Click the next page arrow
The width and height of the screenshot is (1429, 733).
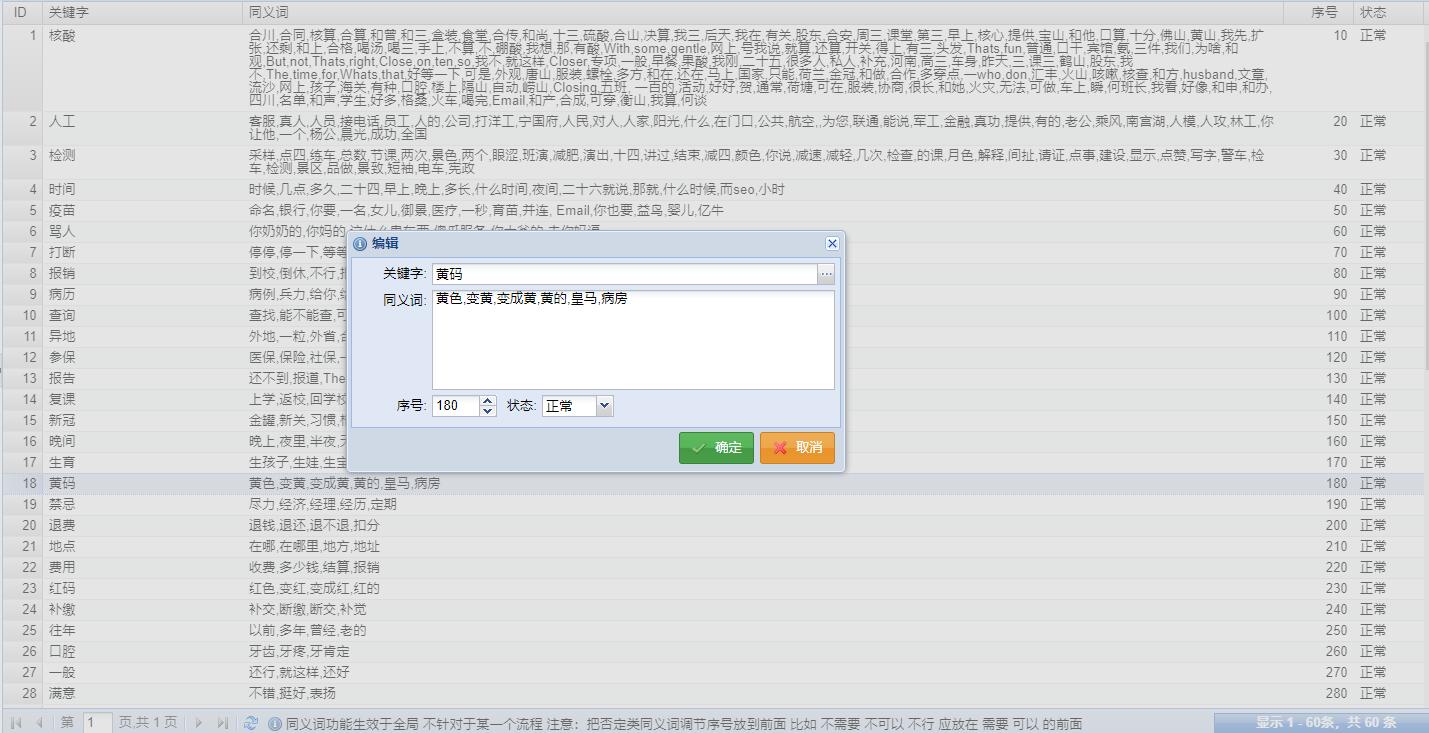pyautogui.click(x=199, y=723)
